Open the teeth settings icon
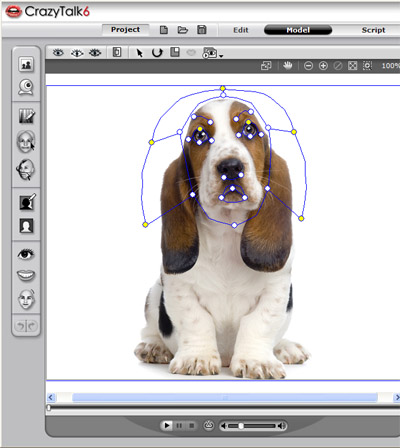Viewport: 400px width, 448px height. point(26,276)
